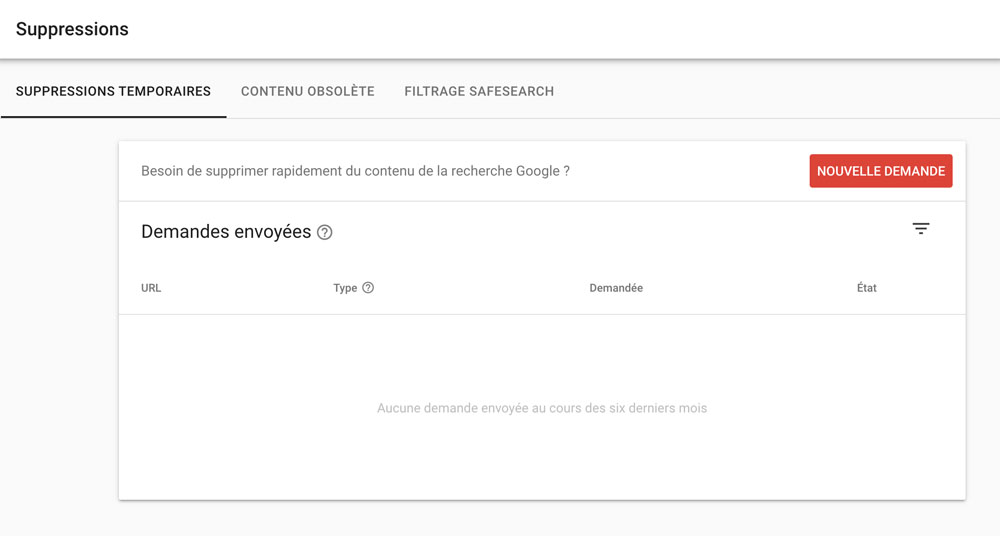This screenshot has width=1000, height=536.
Task: Switch to the Contenu obsolète tab
Action: 307,91
